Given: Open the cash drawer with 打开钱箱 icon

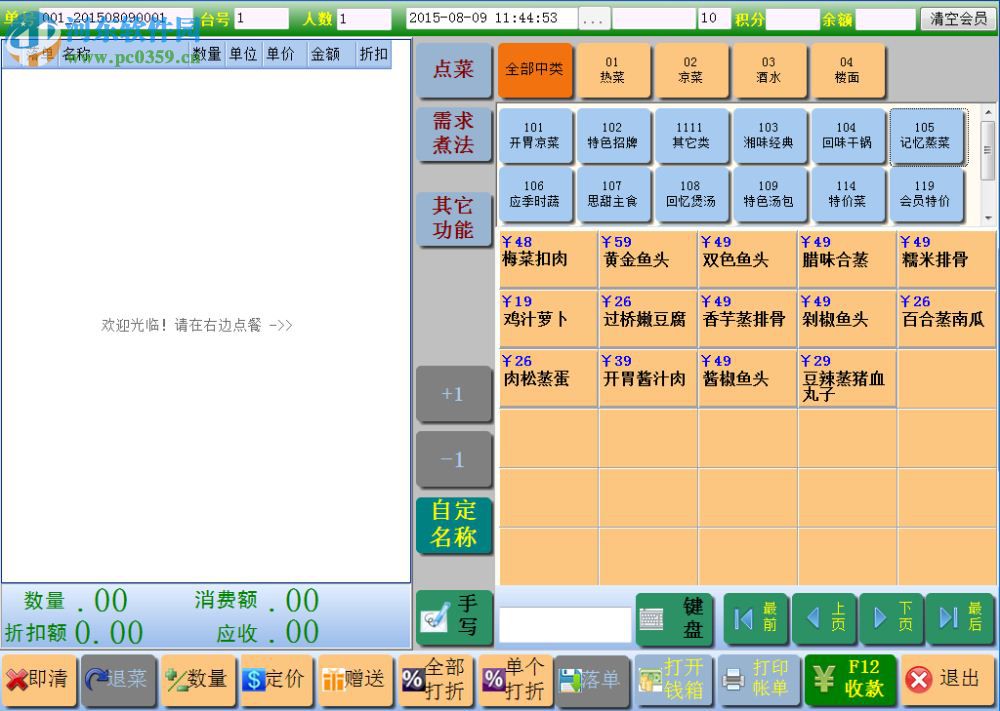Looking at the screenshot, I should click(x=672, y=680).
